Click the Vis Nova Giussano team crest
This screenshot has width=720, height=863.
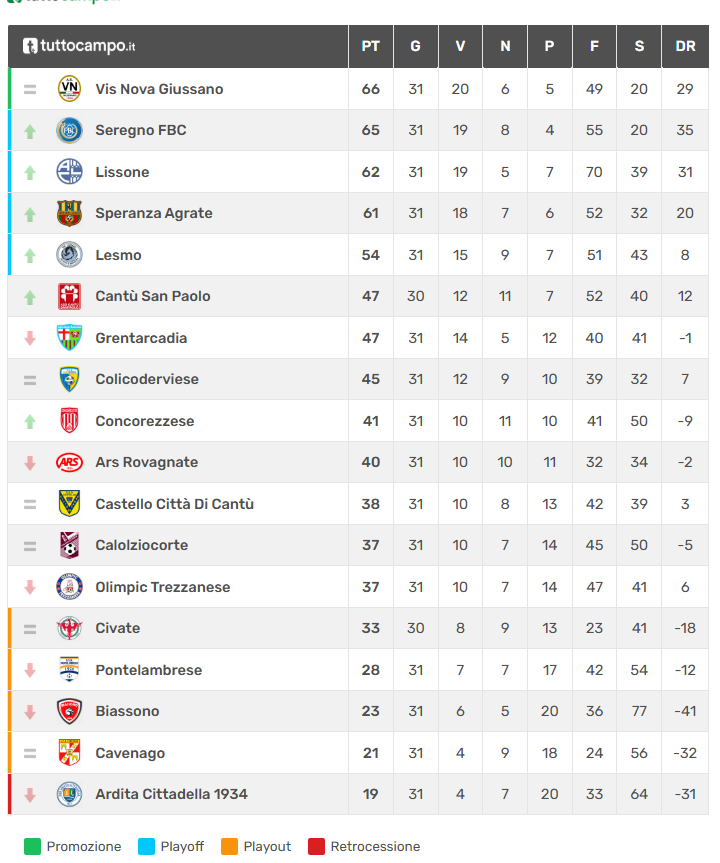(x=69, y=89)
